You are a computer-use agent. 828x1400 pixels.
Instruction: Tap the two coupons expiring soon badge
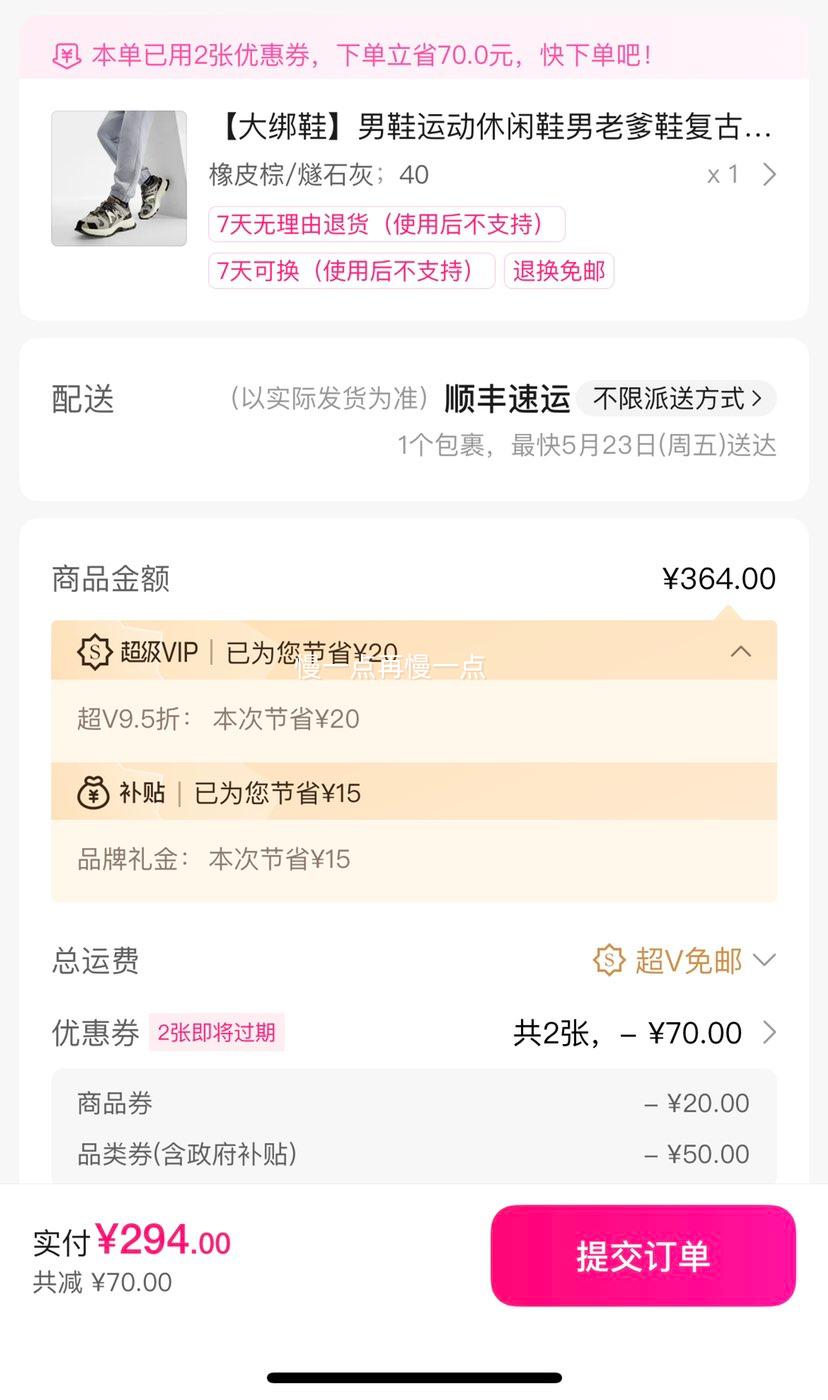217,1033
